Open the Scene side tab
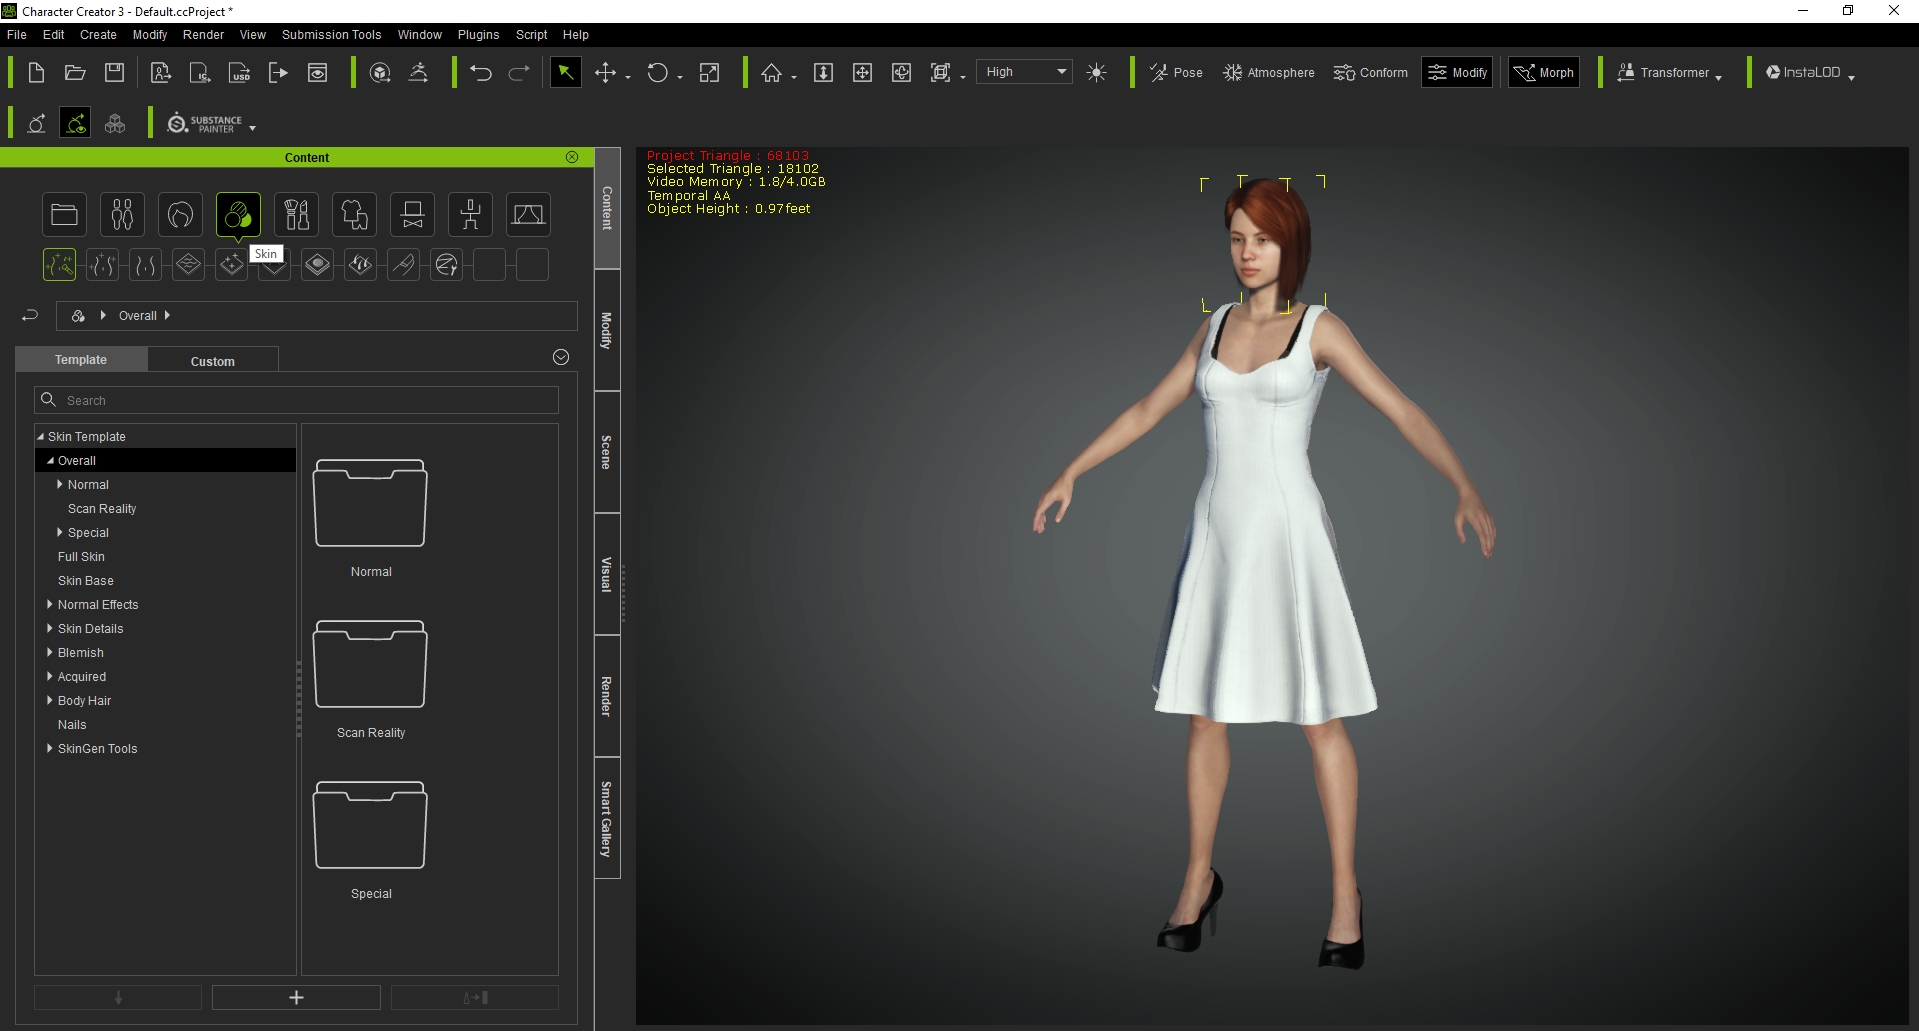This screenshot has width=1919, height=1031. pos(607,452)
